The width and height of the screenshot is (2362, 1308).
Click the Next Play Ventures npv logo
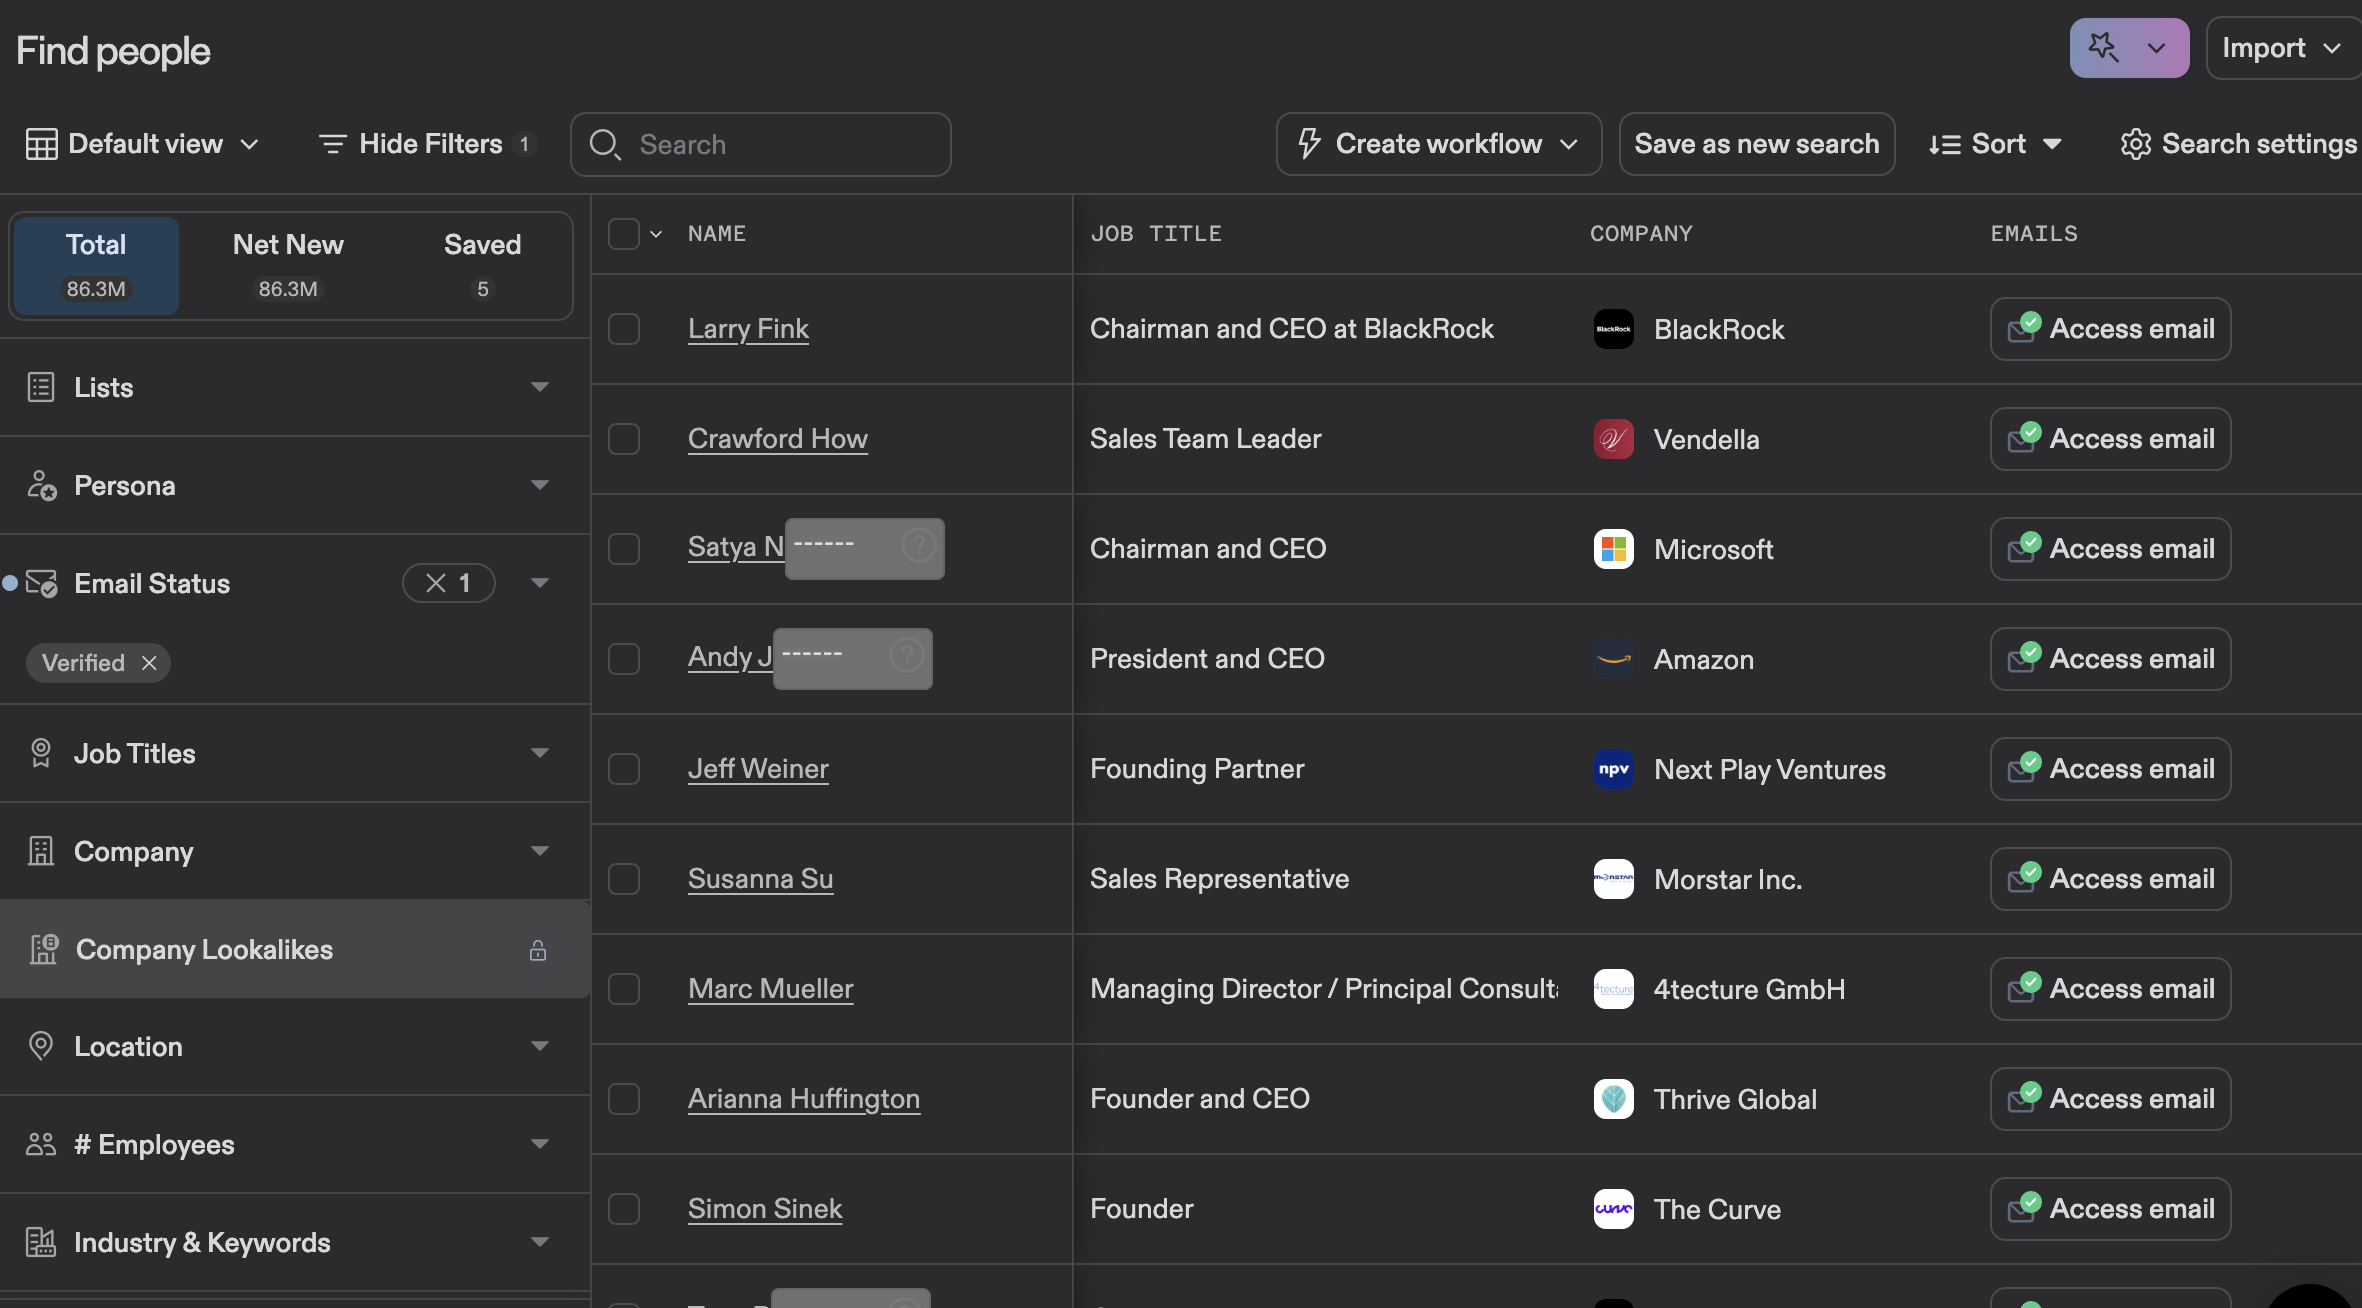1613,769
